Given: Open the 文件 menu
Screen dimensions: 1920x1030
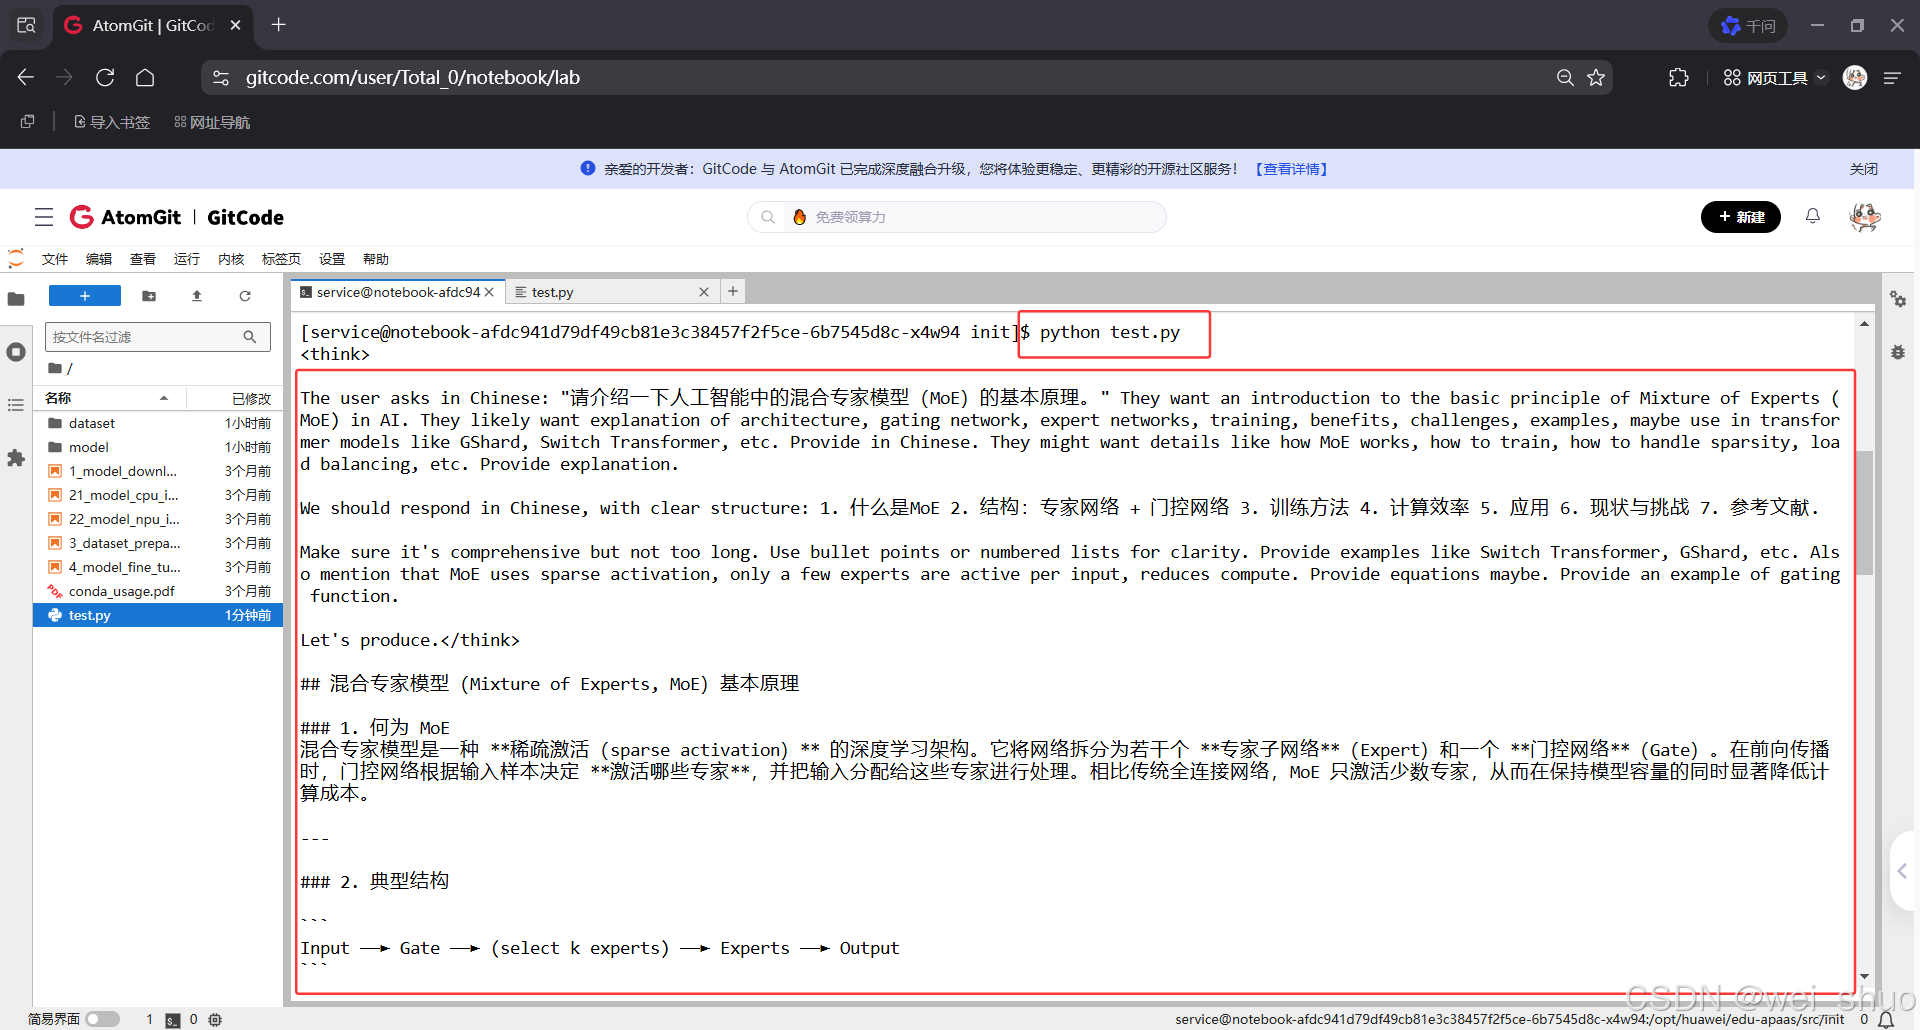Looking at the screenshot, I should point(55,259).
